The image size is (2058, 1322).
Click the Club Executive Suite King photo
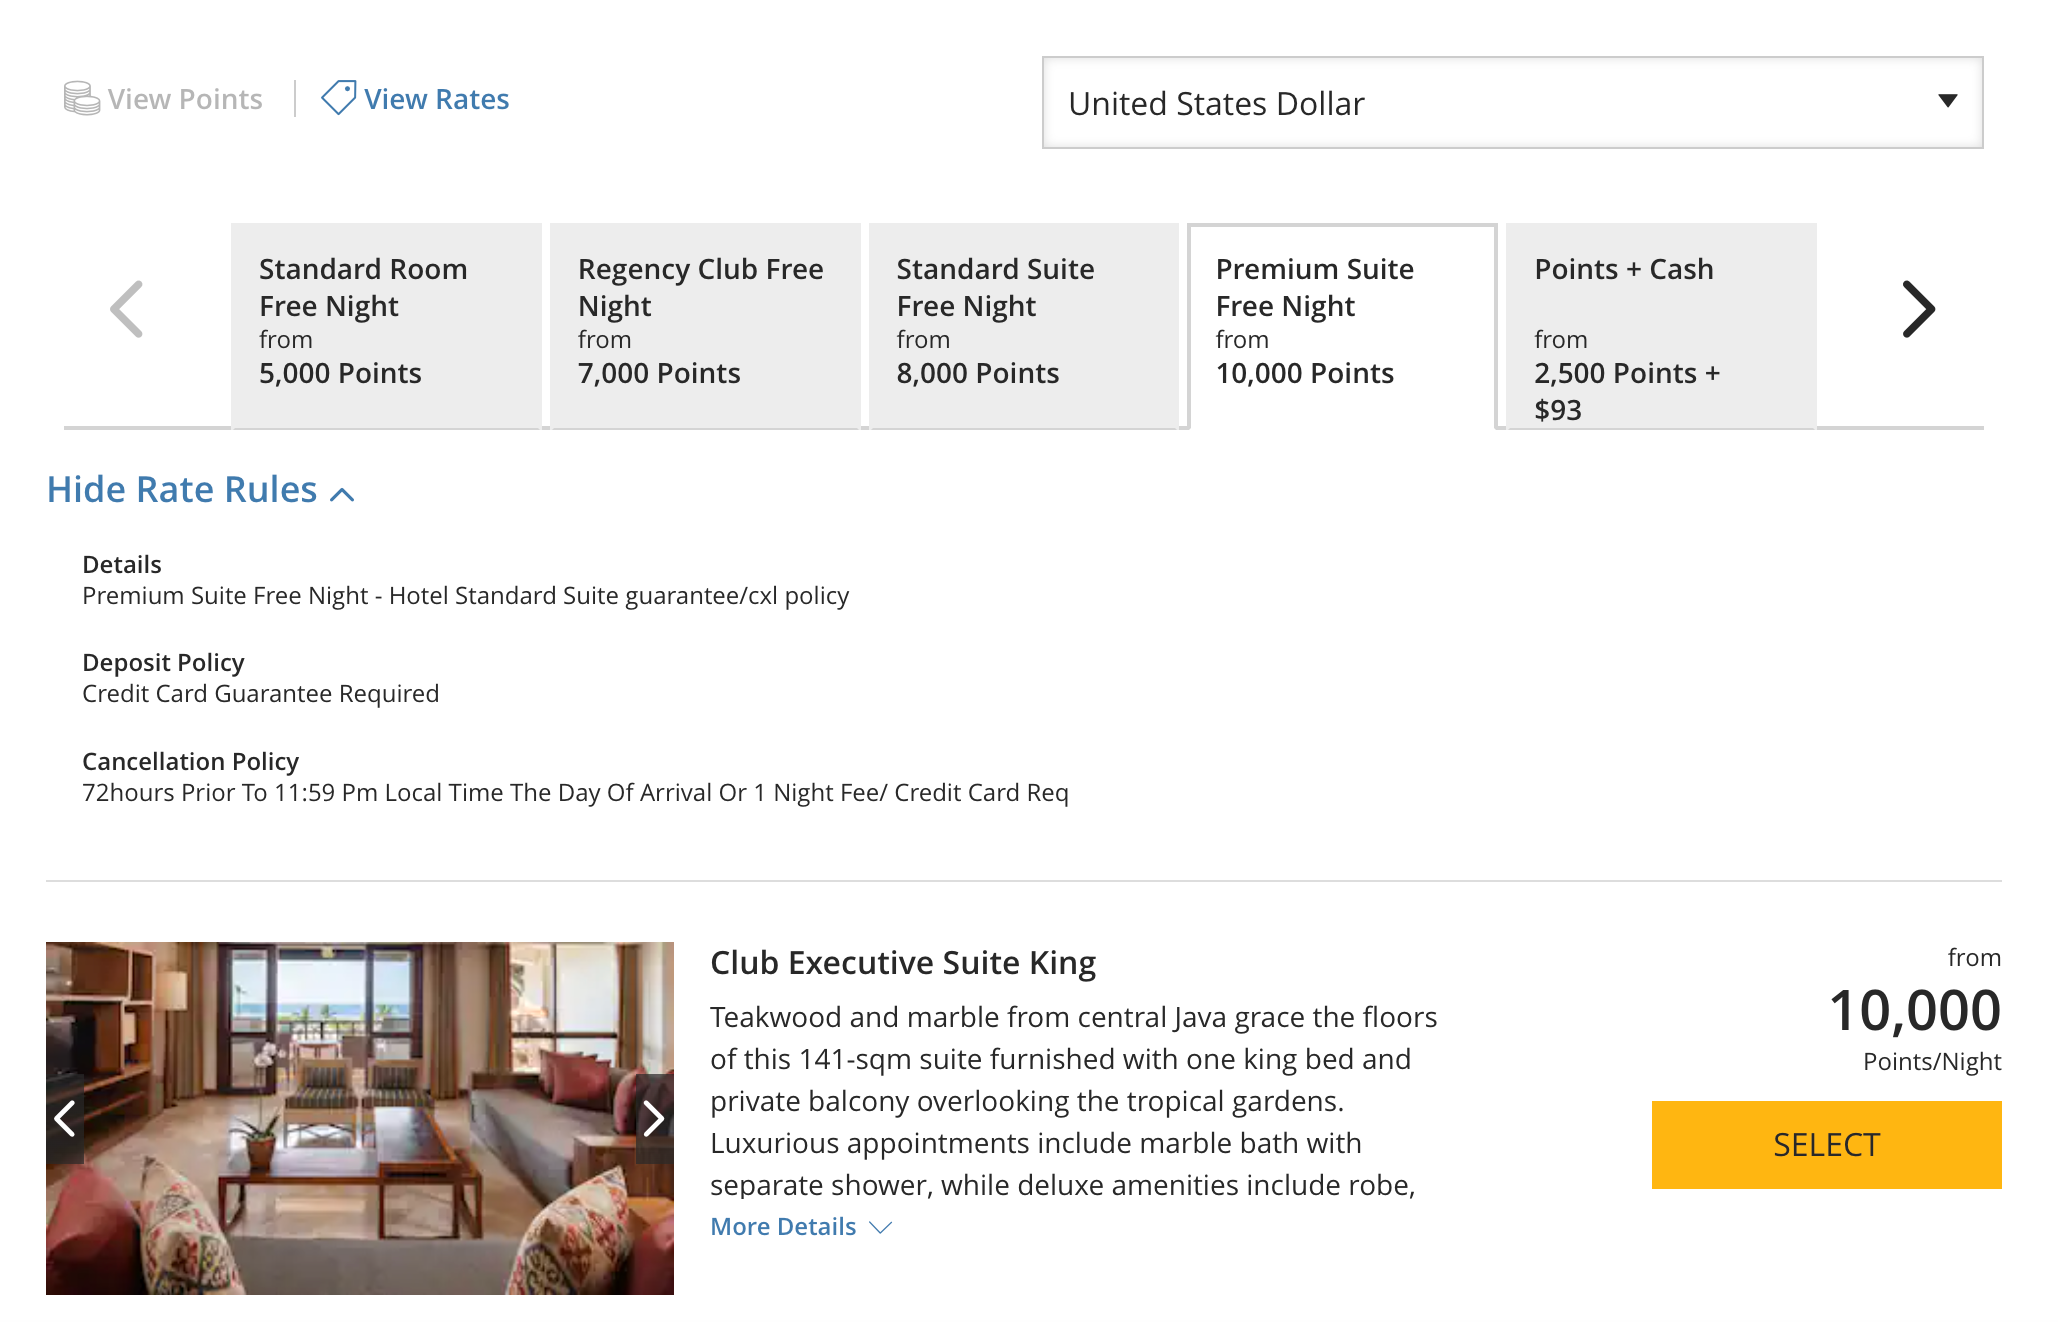click(x=361, y=1120)
